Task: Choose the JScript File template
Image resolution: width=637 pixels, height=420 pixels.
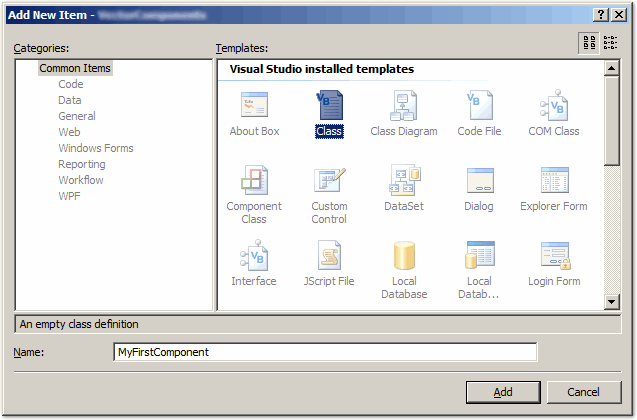Action: click(329, 256)
